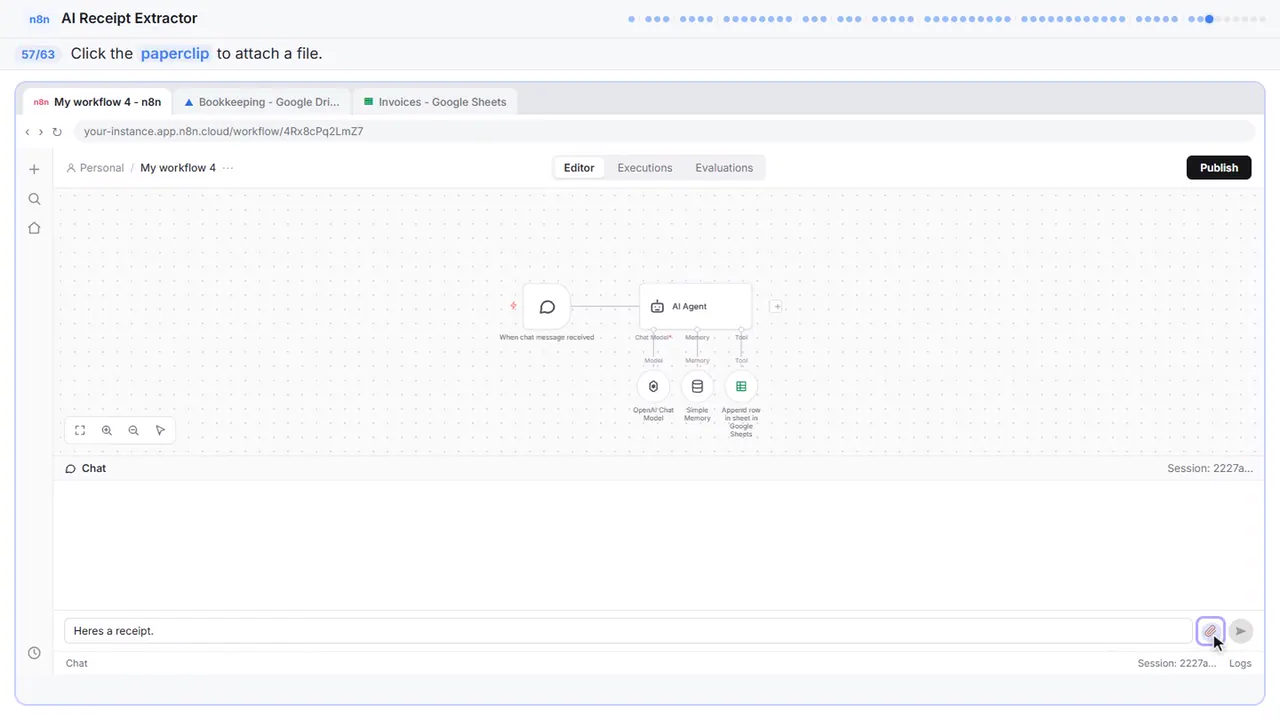Click the Personal breadcrumb link
The height and width of the screenshot is (720, 1280).
pyautogui.click(x=95, y=168)
